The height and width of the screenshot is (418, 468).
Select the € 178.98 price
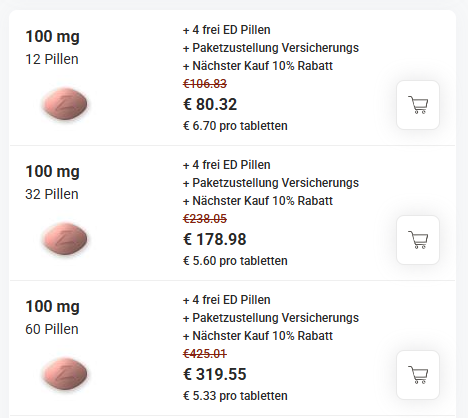click(215, 239)
